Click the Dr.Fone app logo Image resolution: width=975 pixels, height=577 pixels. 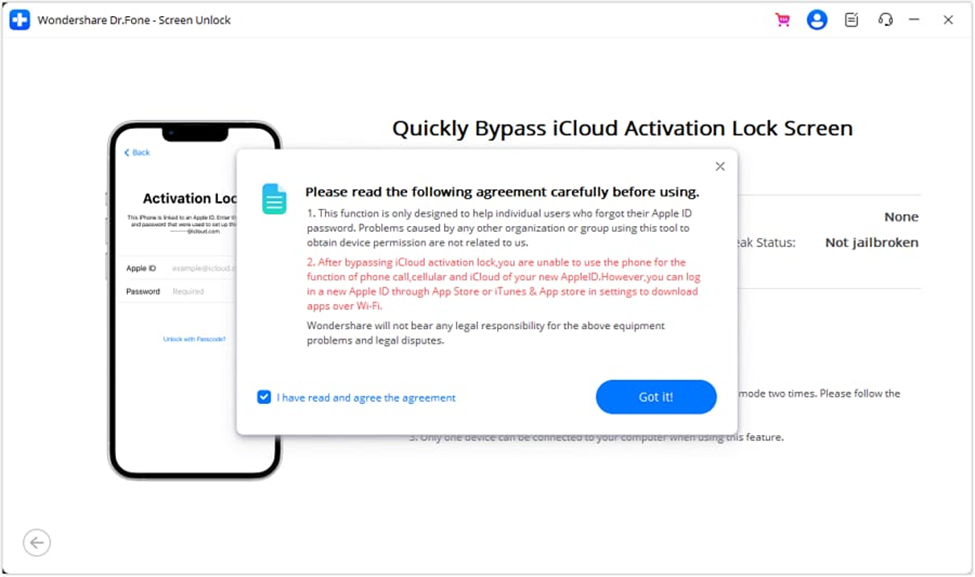20,20
